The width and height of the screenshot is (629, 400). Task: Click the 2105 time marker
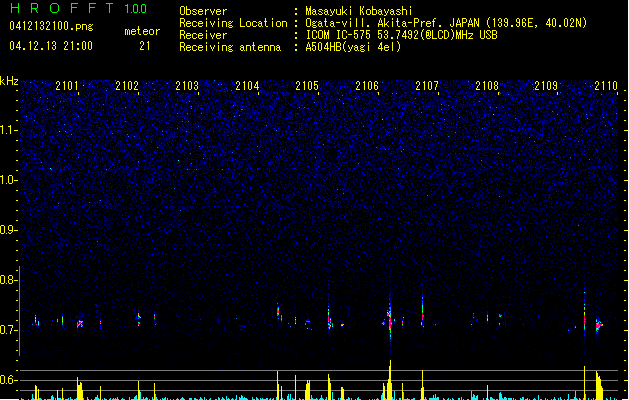tap(307, 86)
